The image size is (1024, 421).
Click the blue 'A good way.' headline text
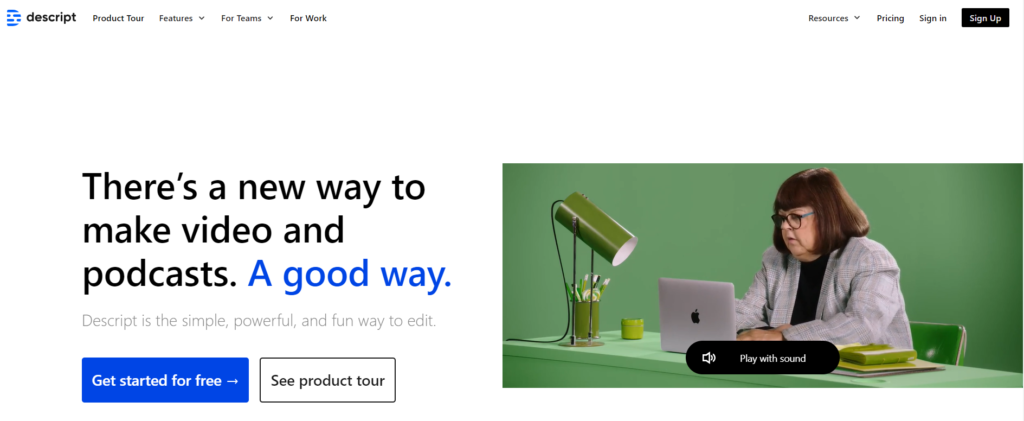click(x=349, y=274)
